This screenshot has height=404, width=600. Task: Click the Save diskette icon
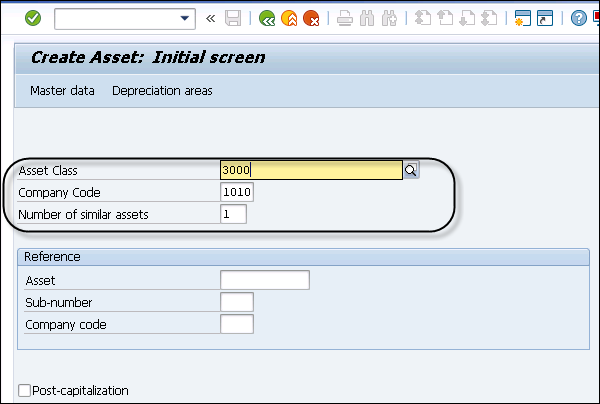[x=233, y=18]
